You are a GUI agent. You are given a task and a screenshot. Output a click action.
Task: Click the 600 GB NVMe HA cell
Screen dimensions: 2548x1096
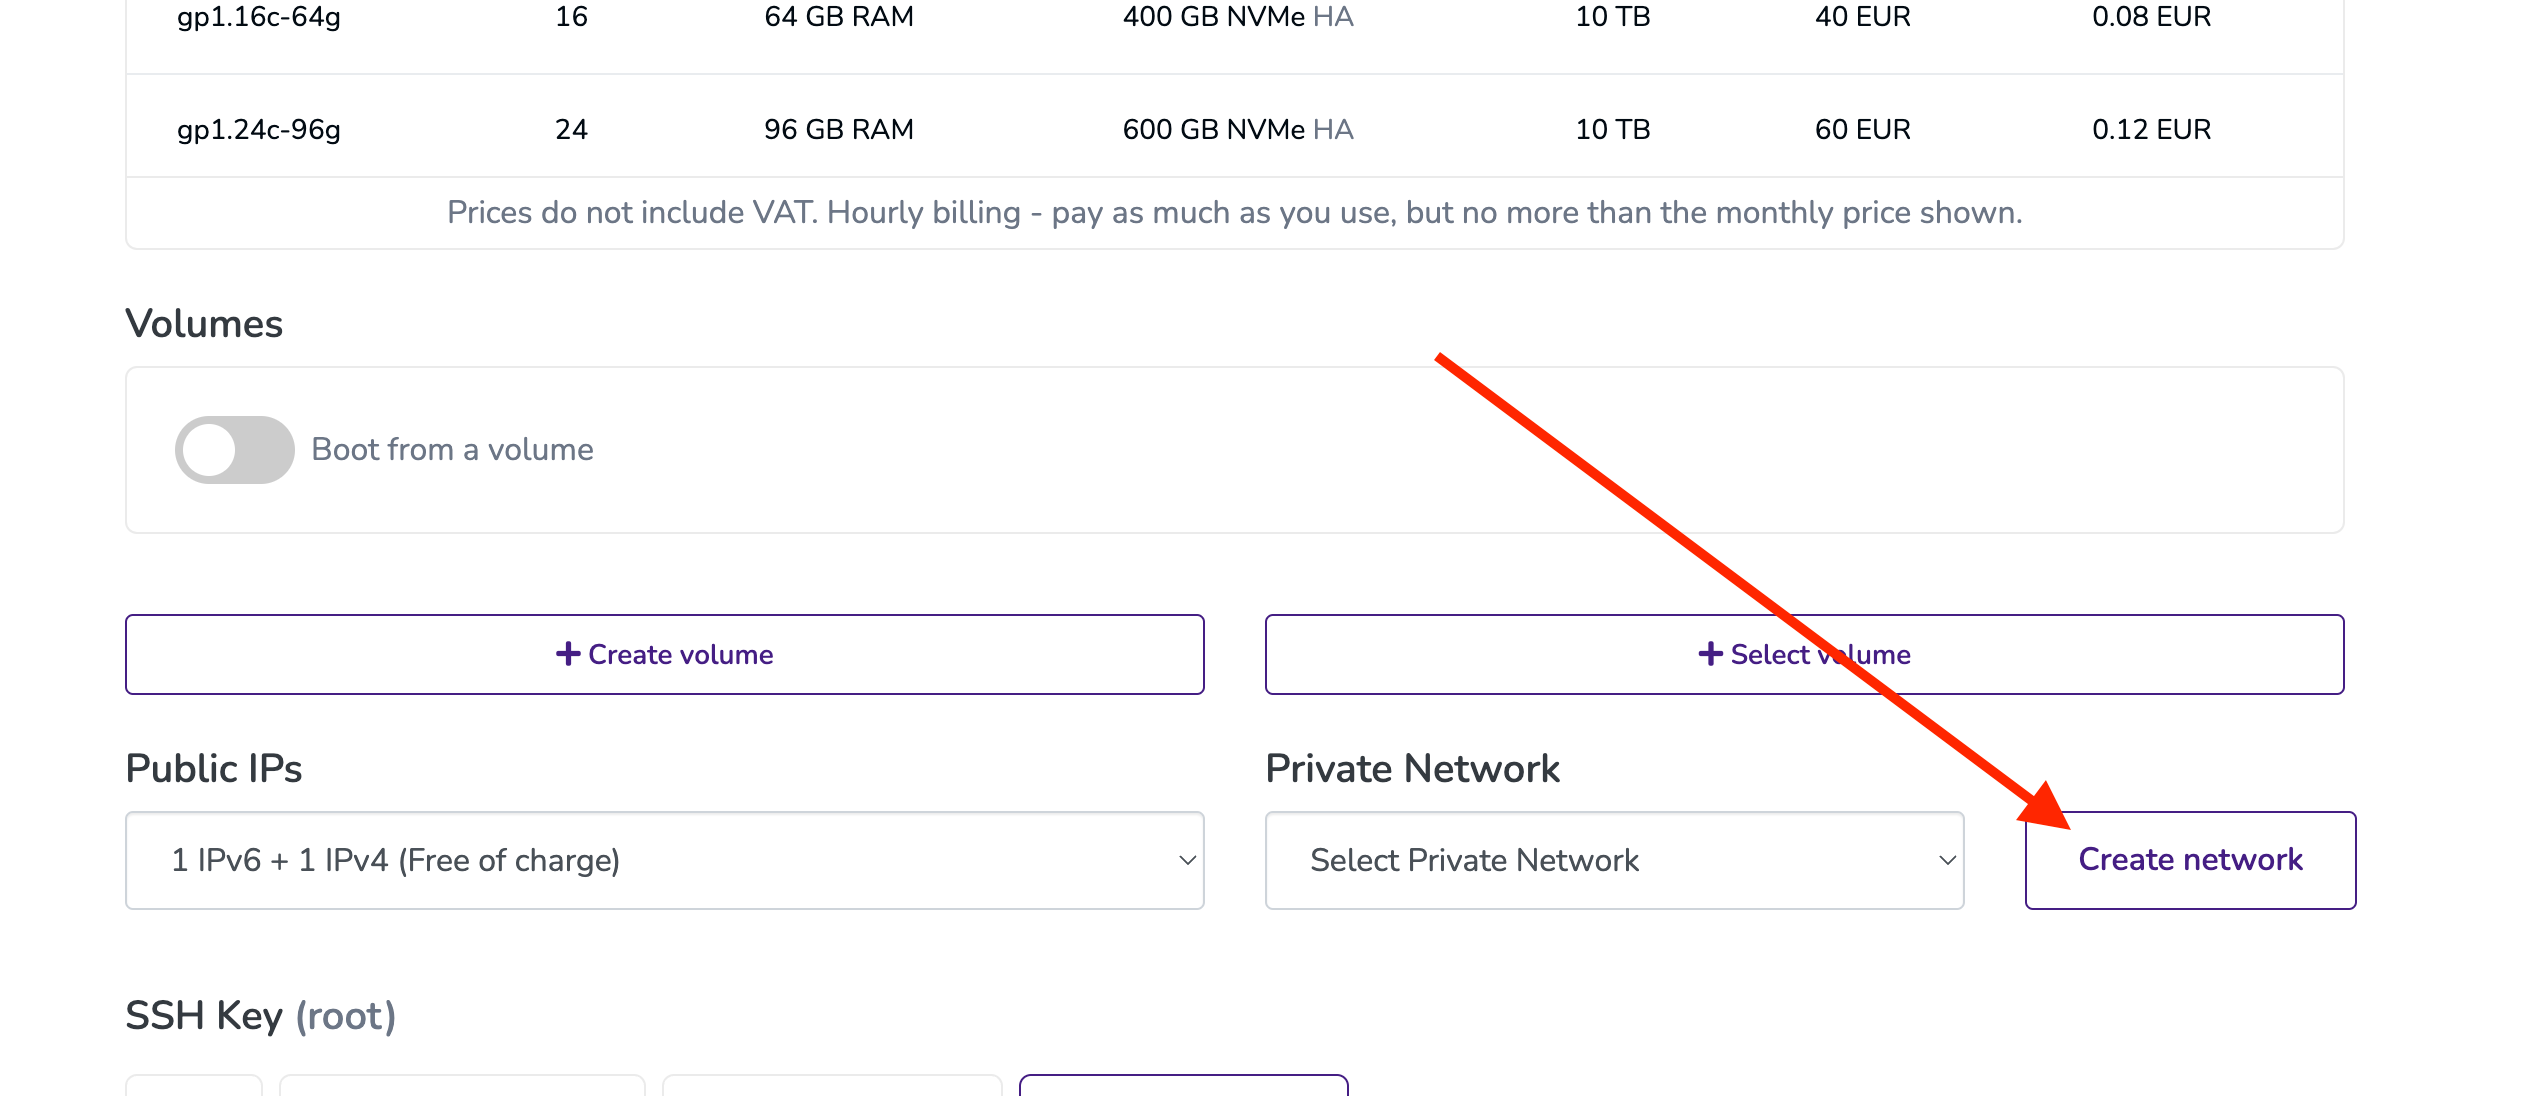1237,130
